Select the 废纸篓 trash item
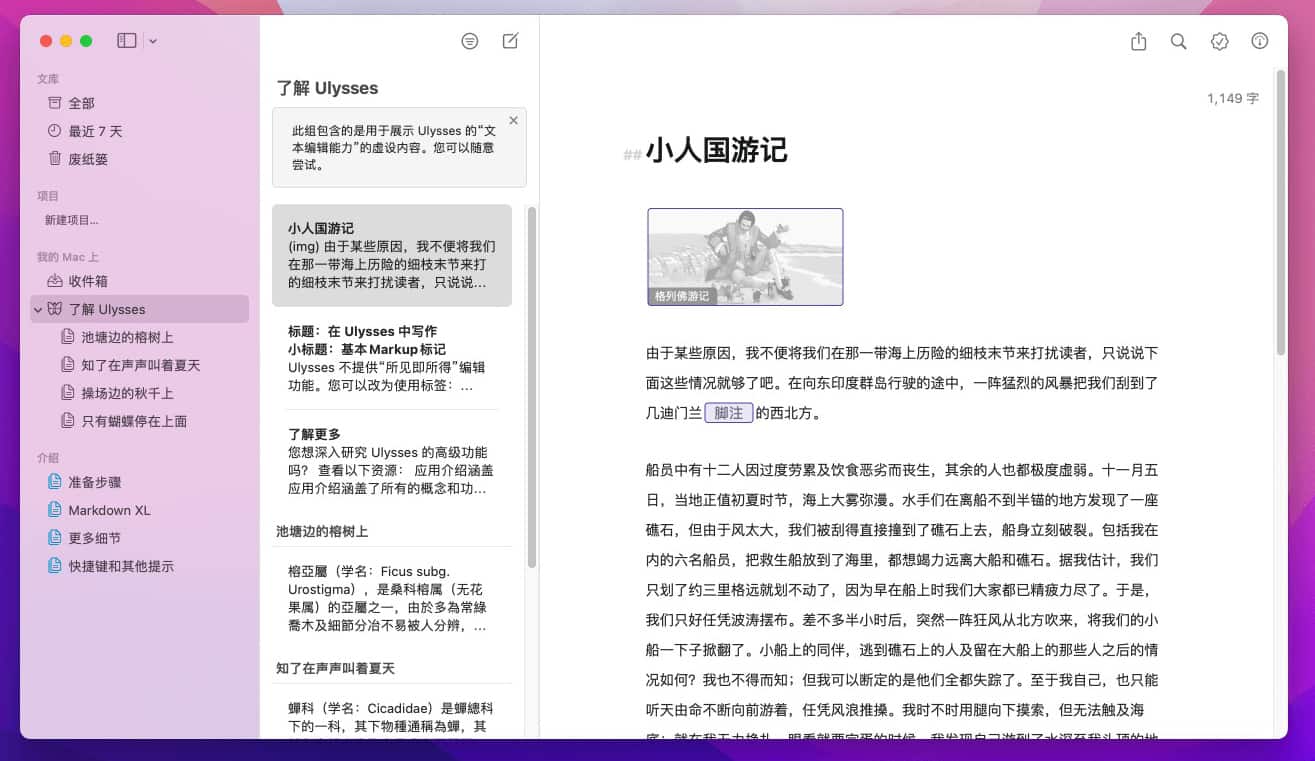1315x761 pixels. tap(88, 159)
